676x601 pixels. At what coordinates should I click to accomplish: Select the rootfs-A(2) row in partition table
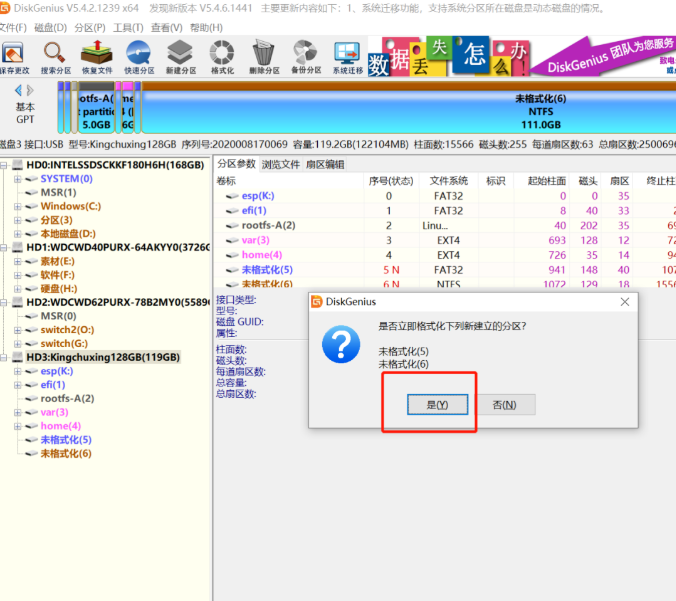(x=444, y=225)
